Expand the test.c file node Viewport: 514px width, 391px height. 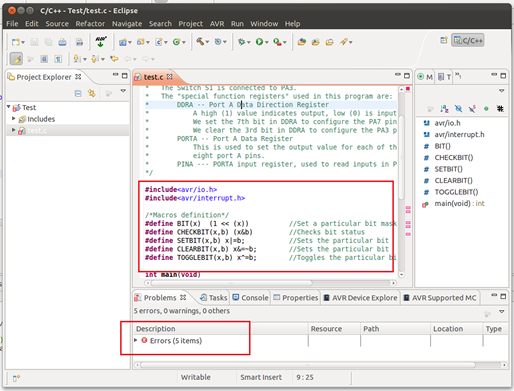pyautogui.click(x=14, y=130)
